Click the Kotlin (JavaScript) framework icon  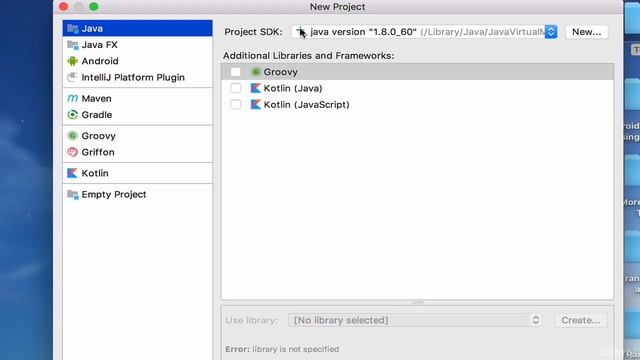(x=256, y=104)
